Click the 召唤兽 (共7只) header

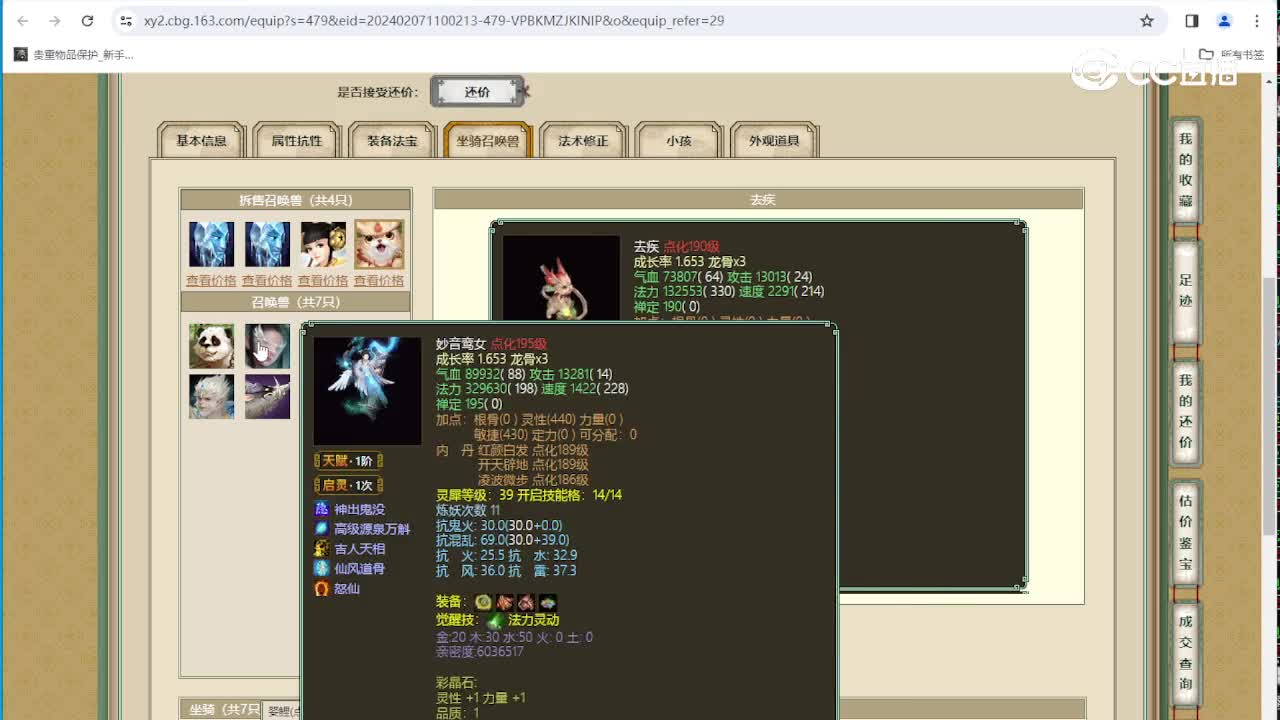[x=295, y=302]
